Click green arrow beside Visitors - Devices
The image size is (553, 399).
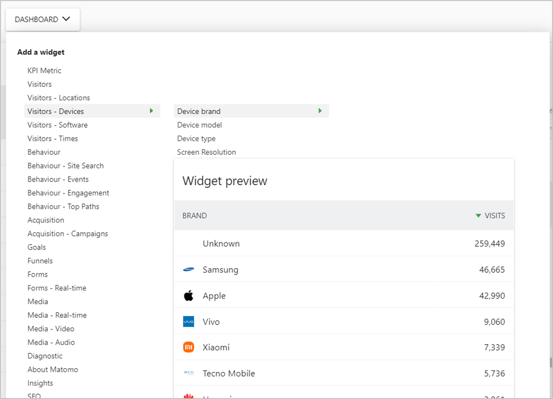point(151,111)
